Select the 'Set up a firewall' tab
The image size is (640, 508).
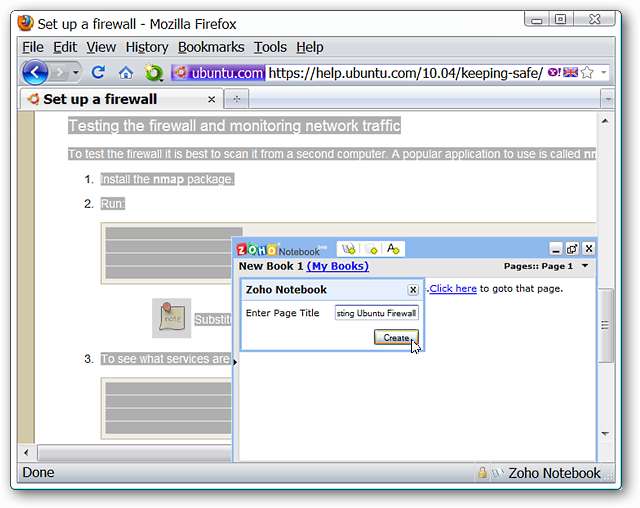[121, 99]
